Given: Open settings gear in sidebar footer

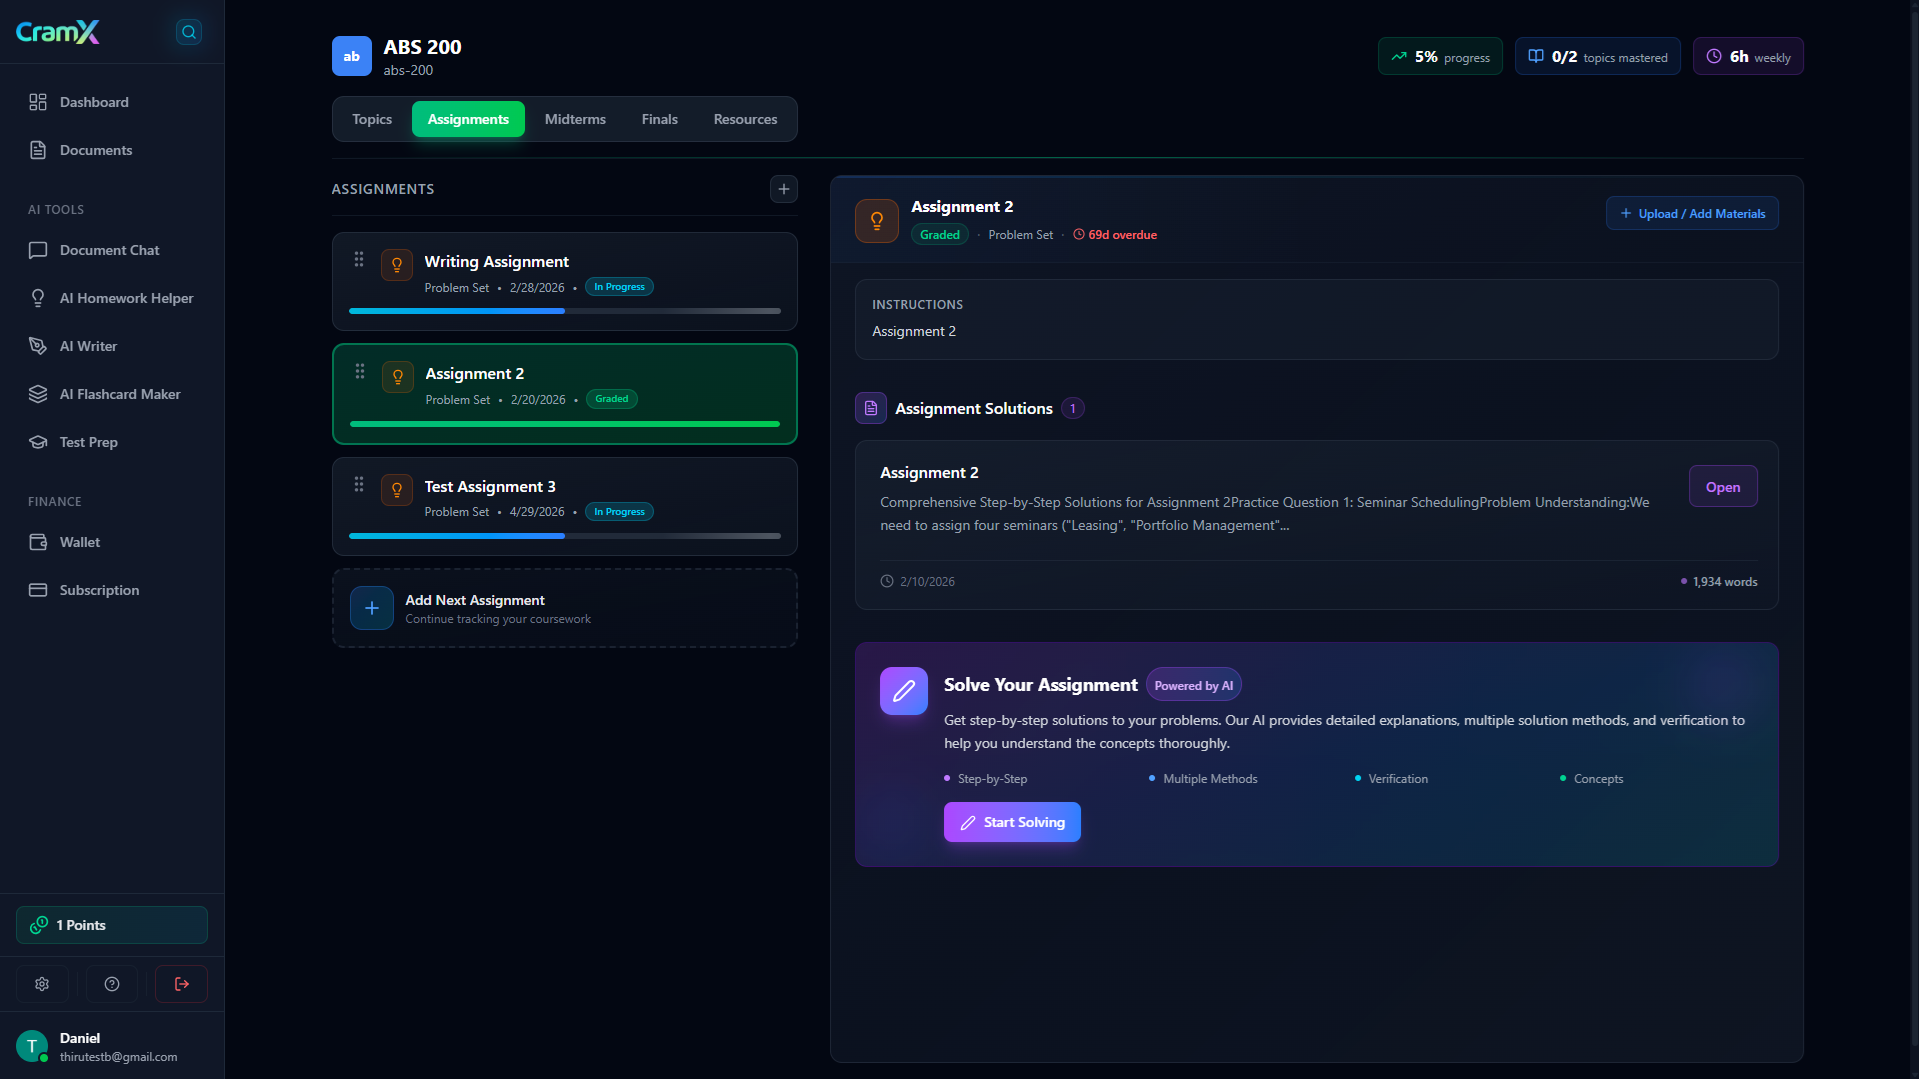Looking at the screenshot, I should 42,984.
